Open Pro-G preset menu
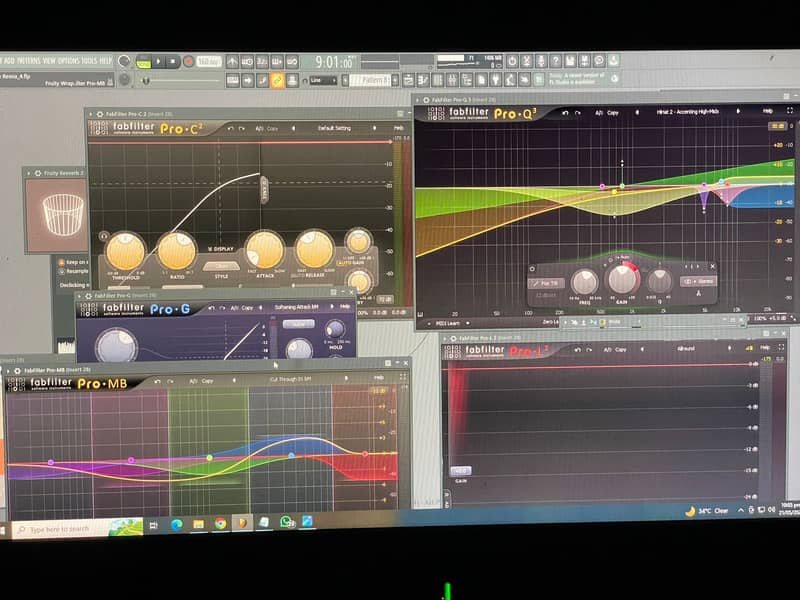Screen dimensions: 800x600 click(x=296, y=307)
